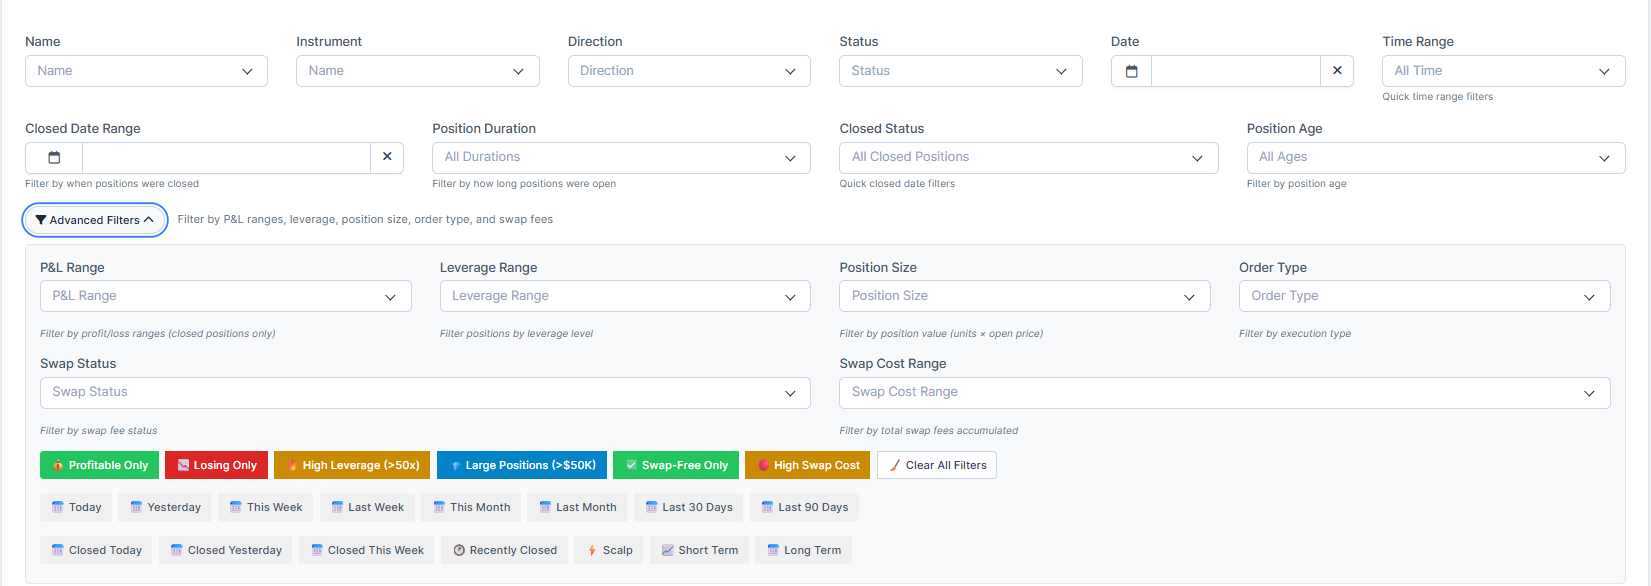Select the Large Positions (>$50K) filter
This screenshot has height=586, width=1651.
521,465
